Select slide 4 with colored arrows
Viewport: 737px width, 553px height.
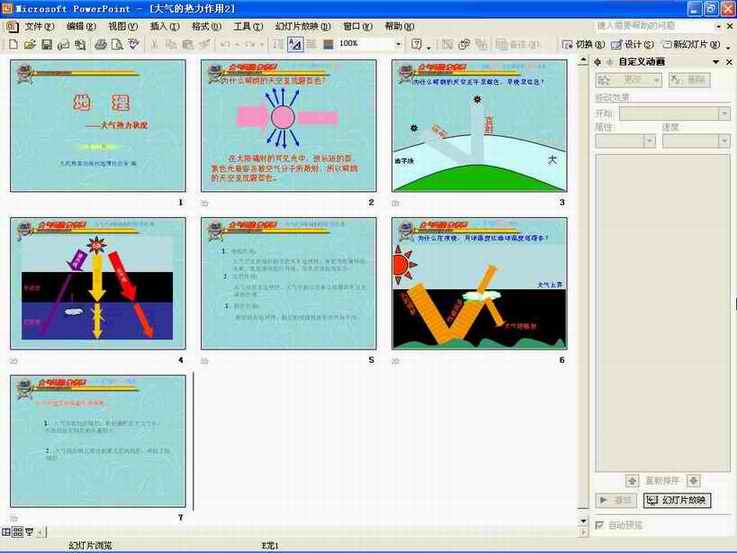coord(98,283)
